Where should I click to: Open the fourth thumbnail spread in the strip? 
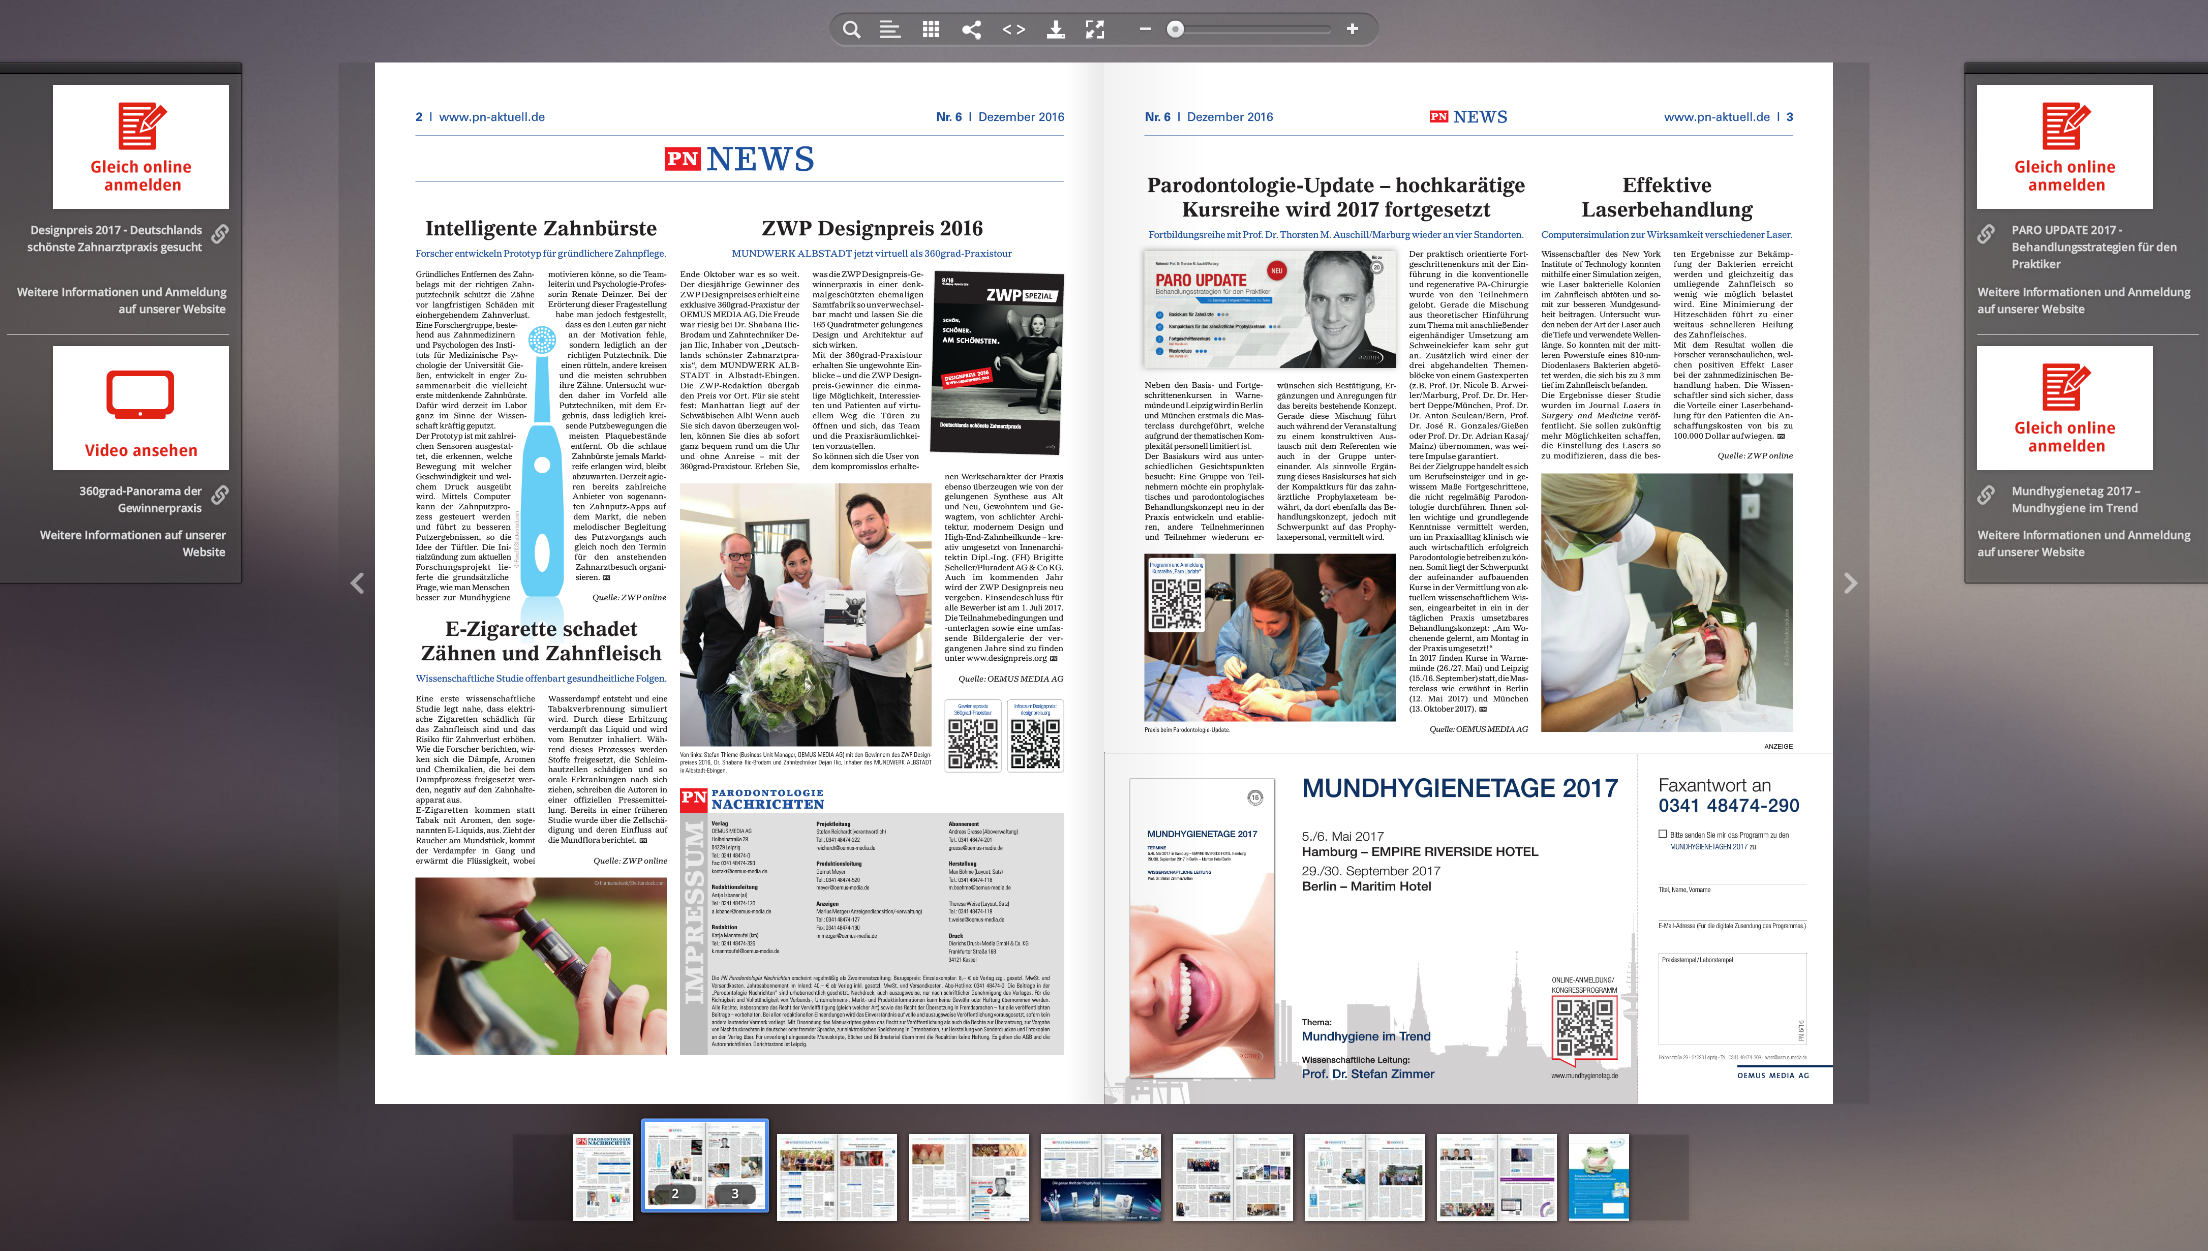(969, 1177)
